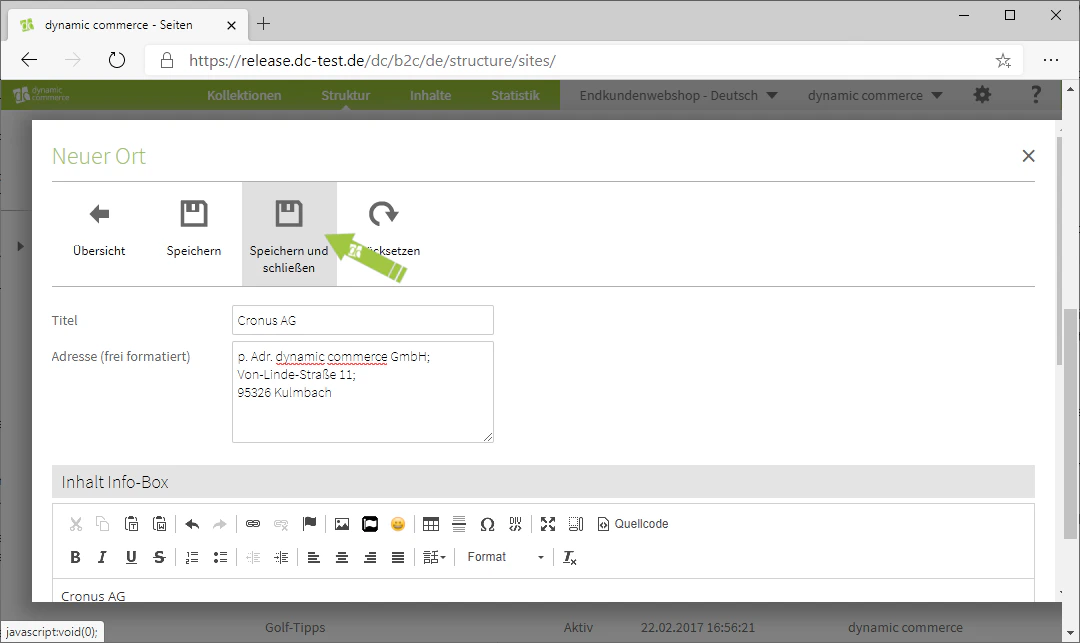The height and width of the screenshot is (643, 1080).
Task: Click the Adresse text area
Action: (363, 392)
